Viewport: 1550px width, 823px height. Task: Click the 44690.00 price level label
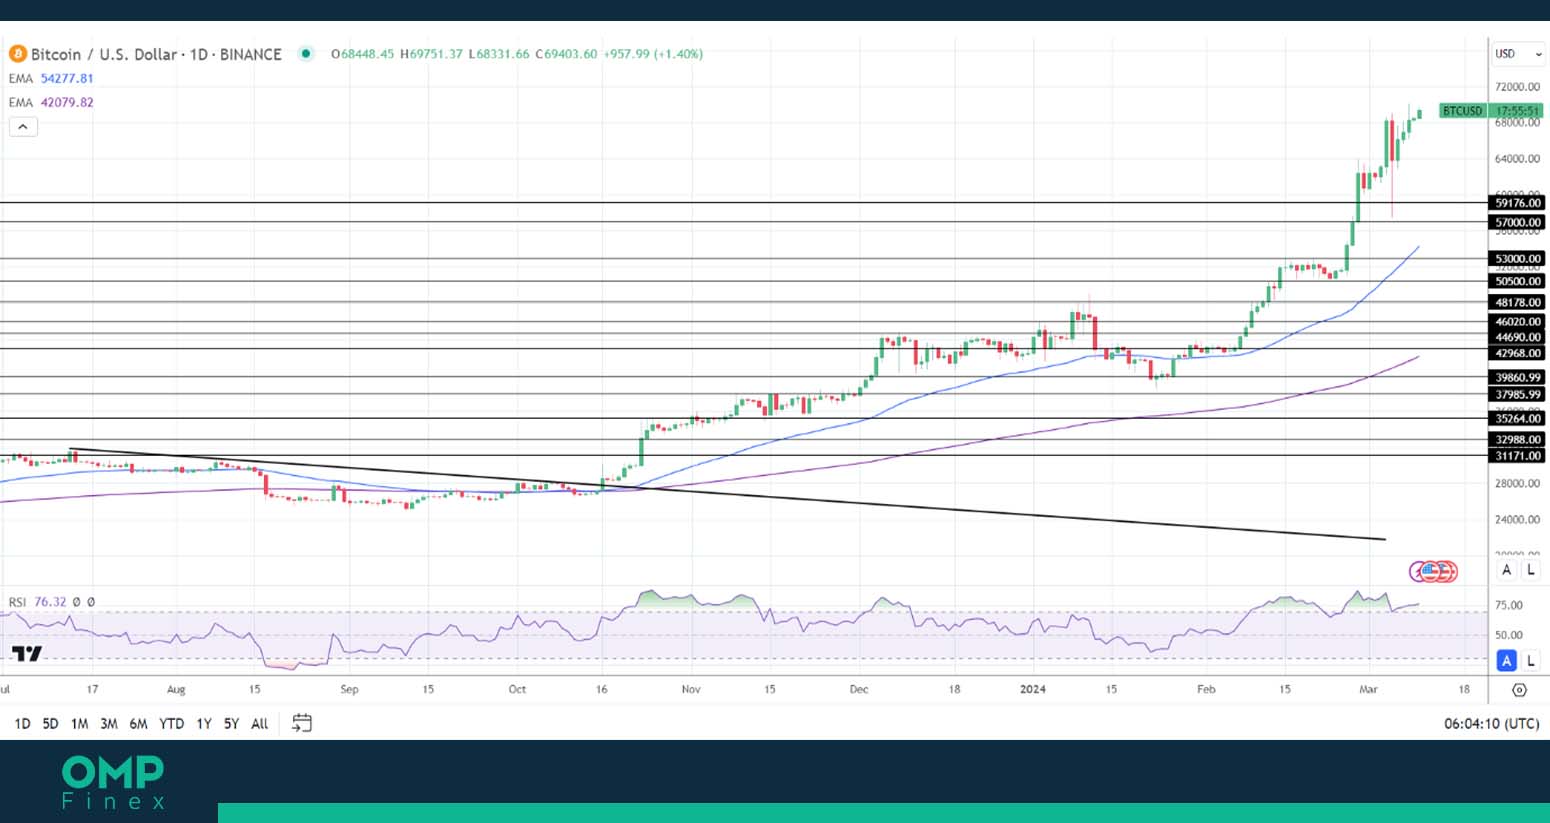click(x=1517, y=338)
